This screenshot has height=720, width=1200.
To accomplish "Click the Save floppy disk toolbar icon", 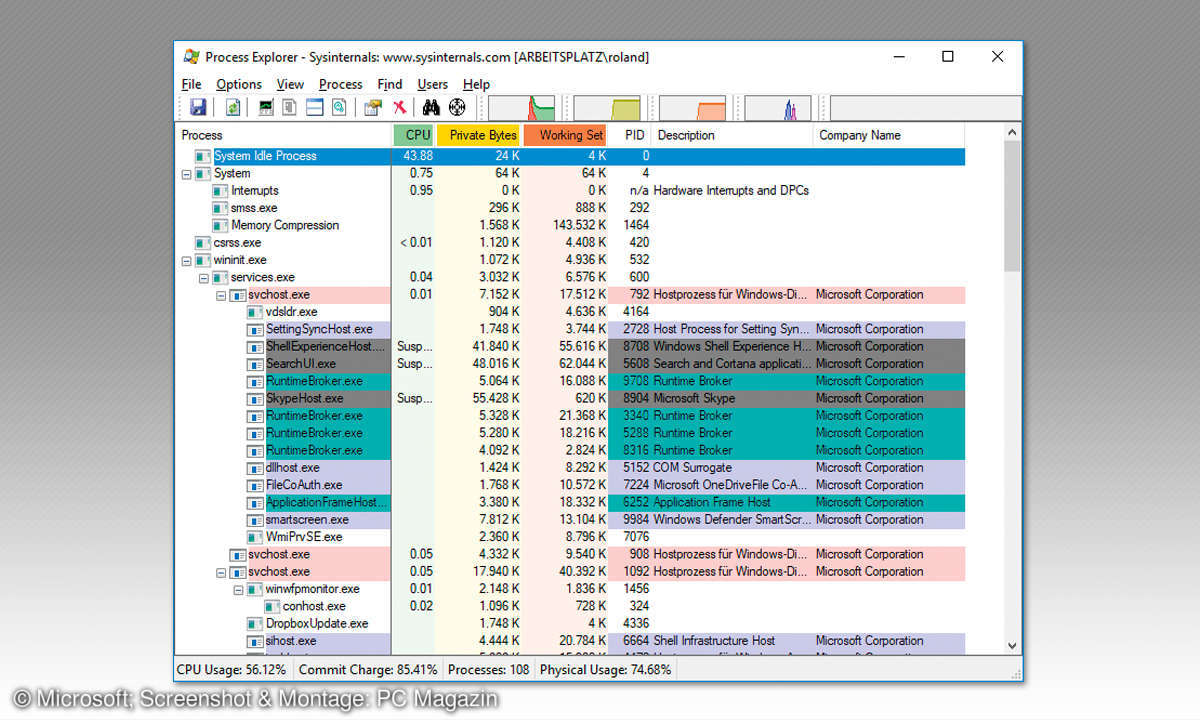I will [198, 108].
